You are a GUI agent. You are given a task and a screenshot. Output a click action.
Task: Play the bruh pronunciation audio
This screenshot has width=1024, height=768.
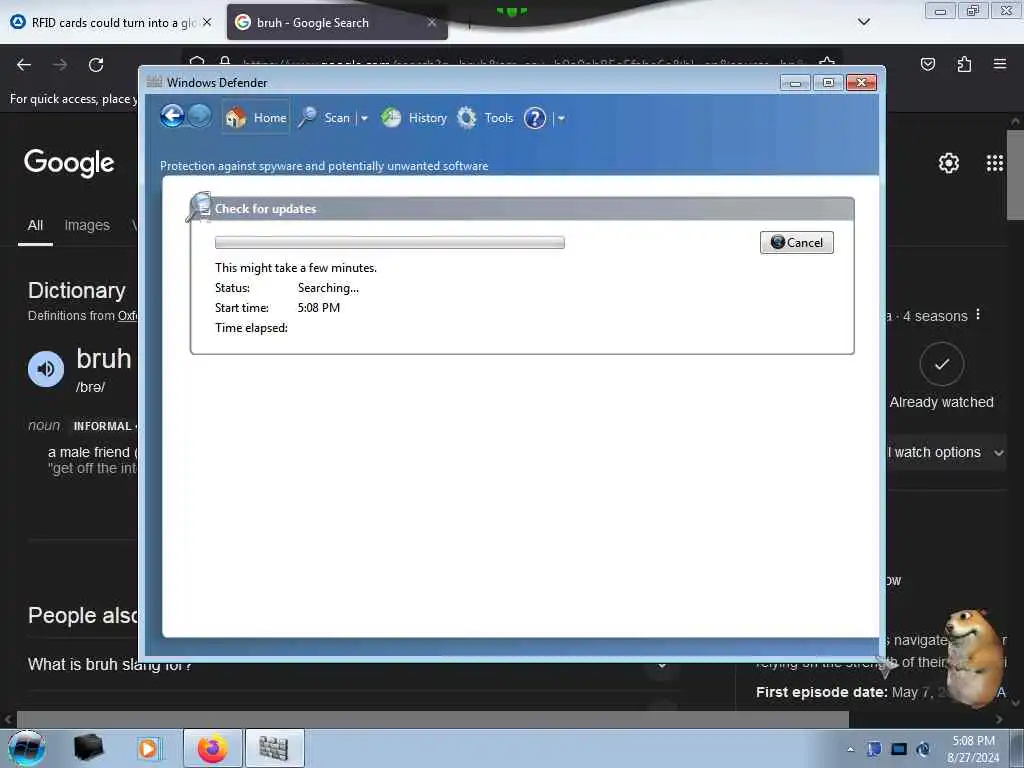[46, 369]
